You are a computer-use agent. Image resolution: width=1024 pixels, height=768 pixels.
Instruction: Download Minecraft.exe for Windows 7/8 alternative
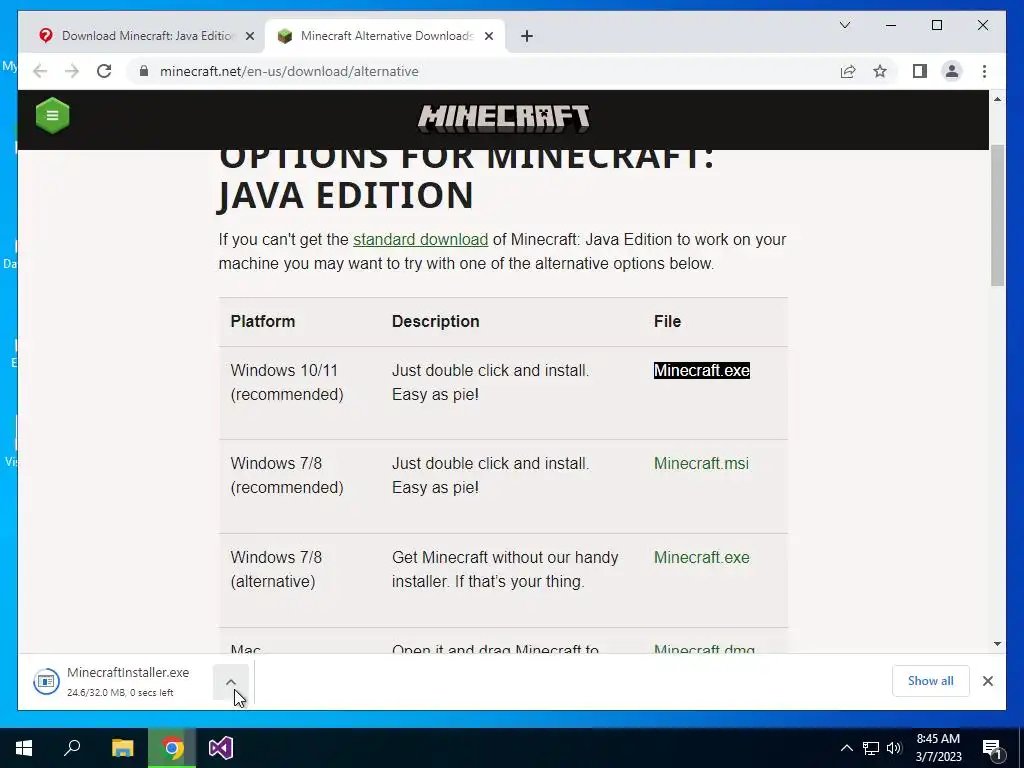click(x=701, y=558)
